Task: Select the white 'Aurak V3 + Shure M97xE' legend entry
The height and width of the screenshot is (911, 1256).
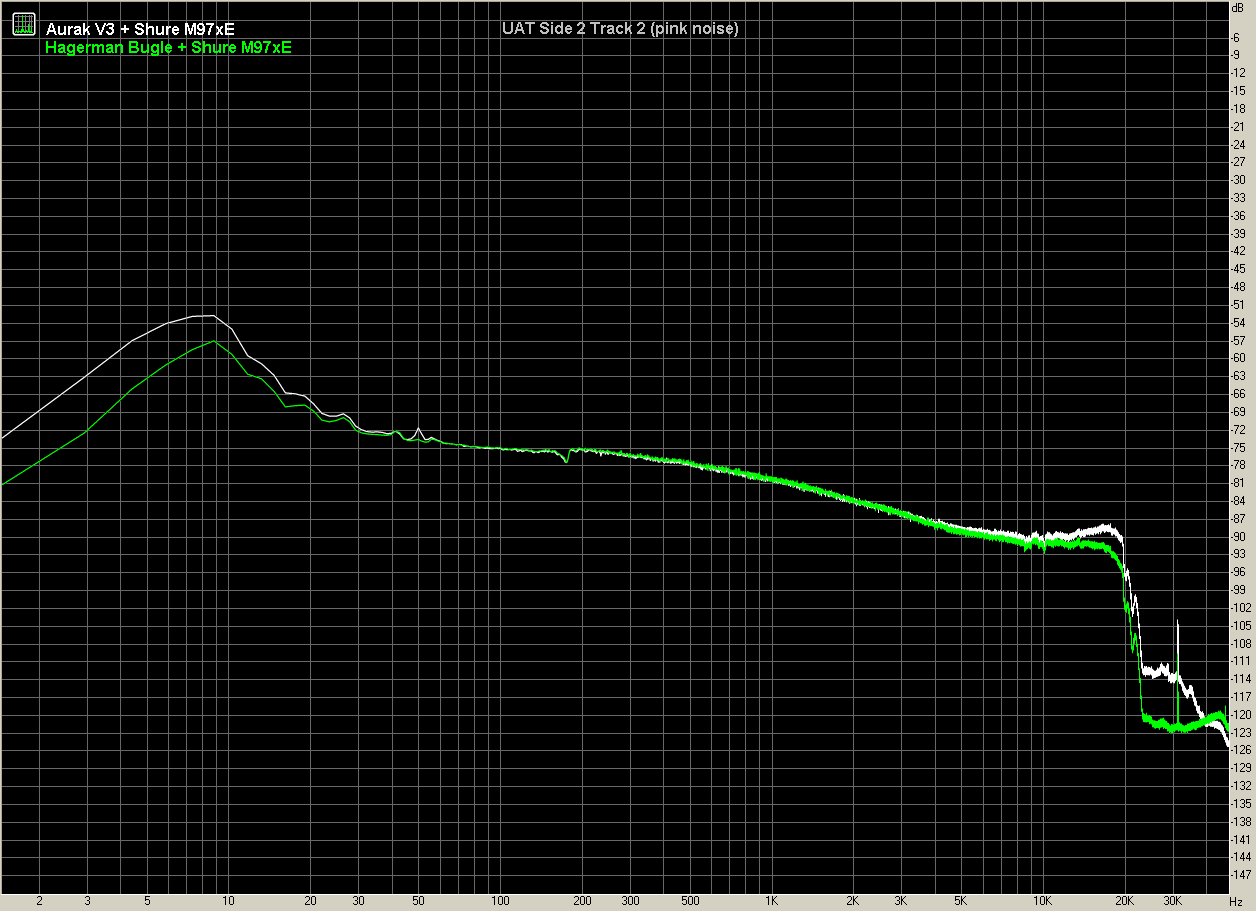Action: 140,29
